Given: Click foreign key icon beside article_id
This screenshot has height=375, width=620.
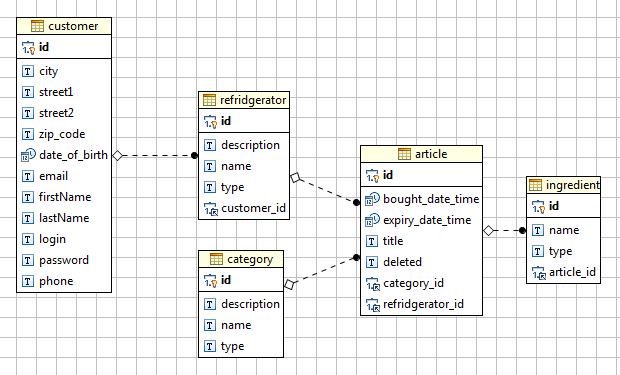Looking at the screenshot, I should [x=539, y=272].
